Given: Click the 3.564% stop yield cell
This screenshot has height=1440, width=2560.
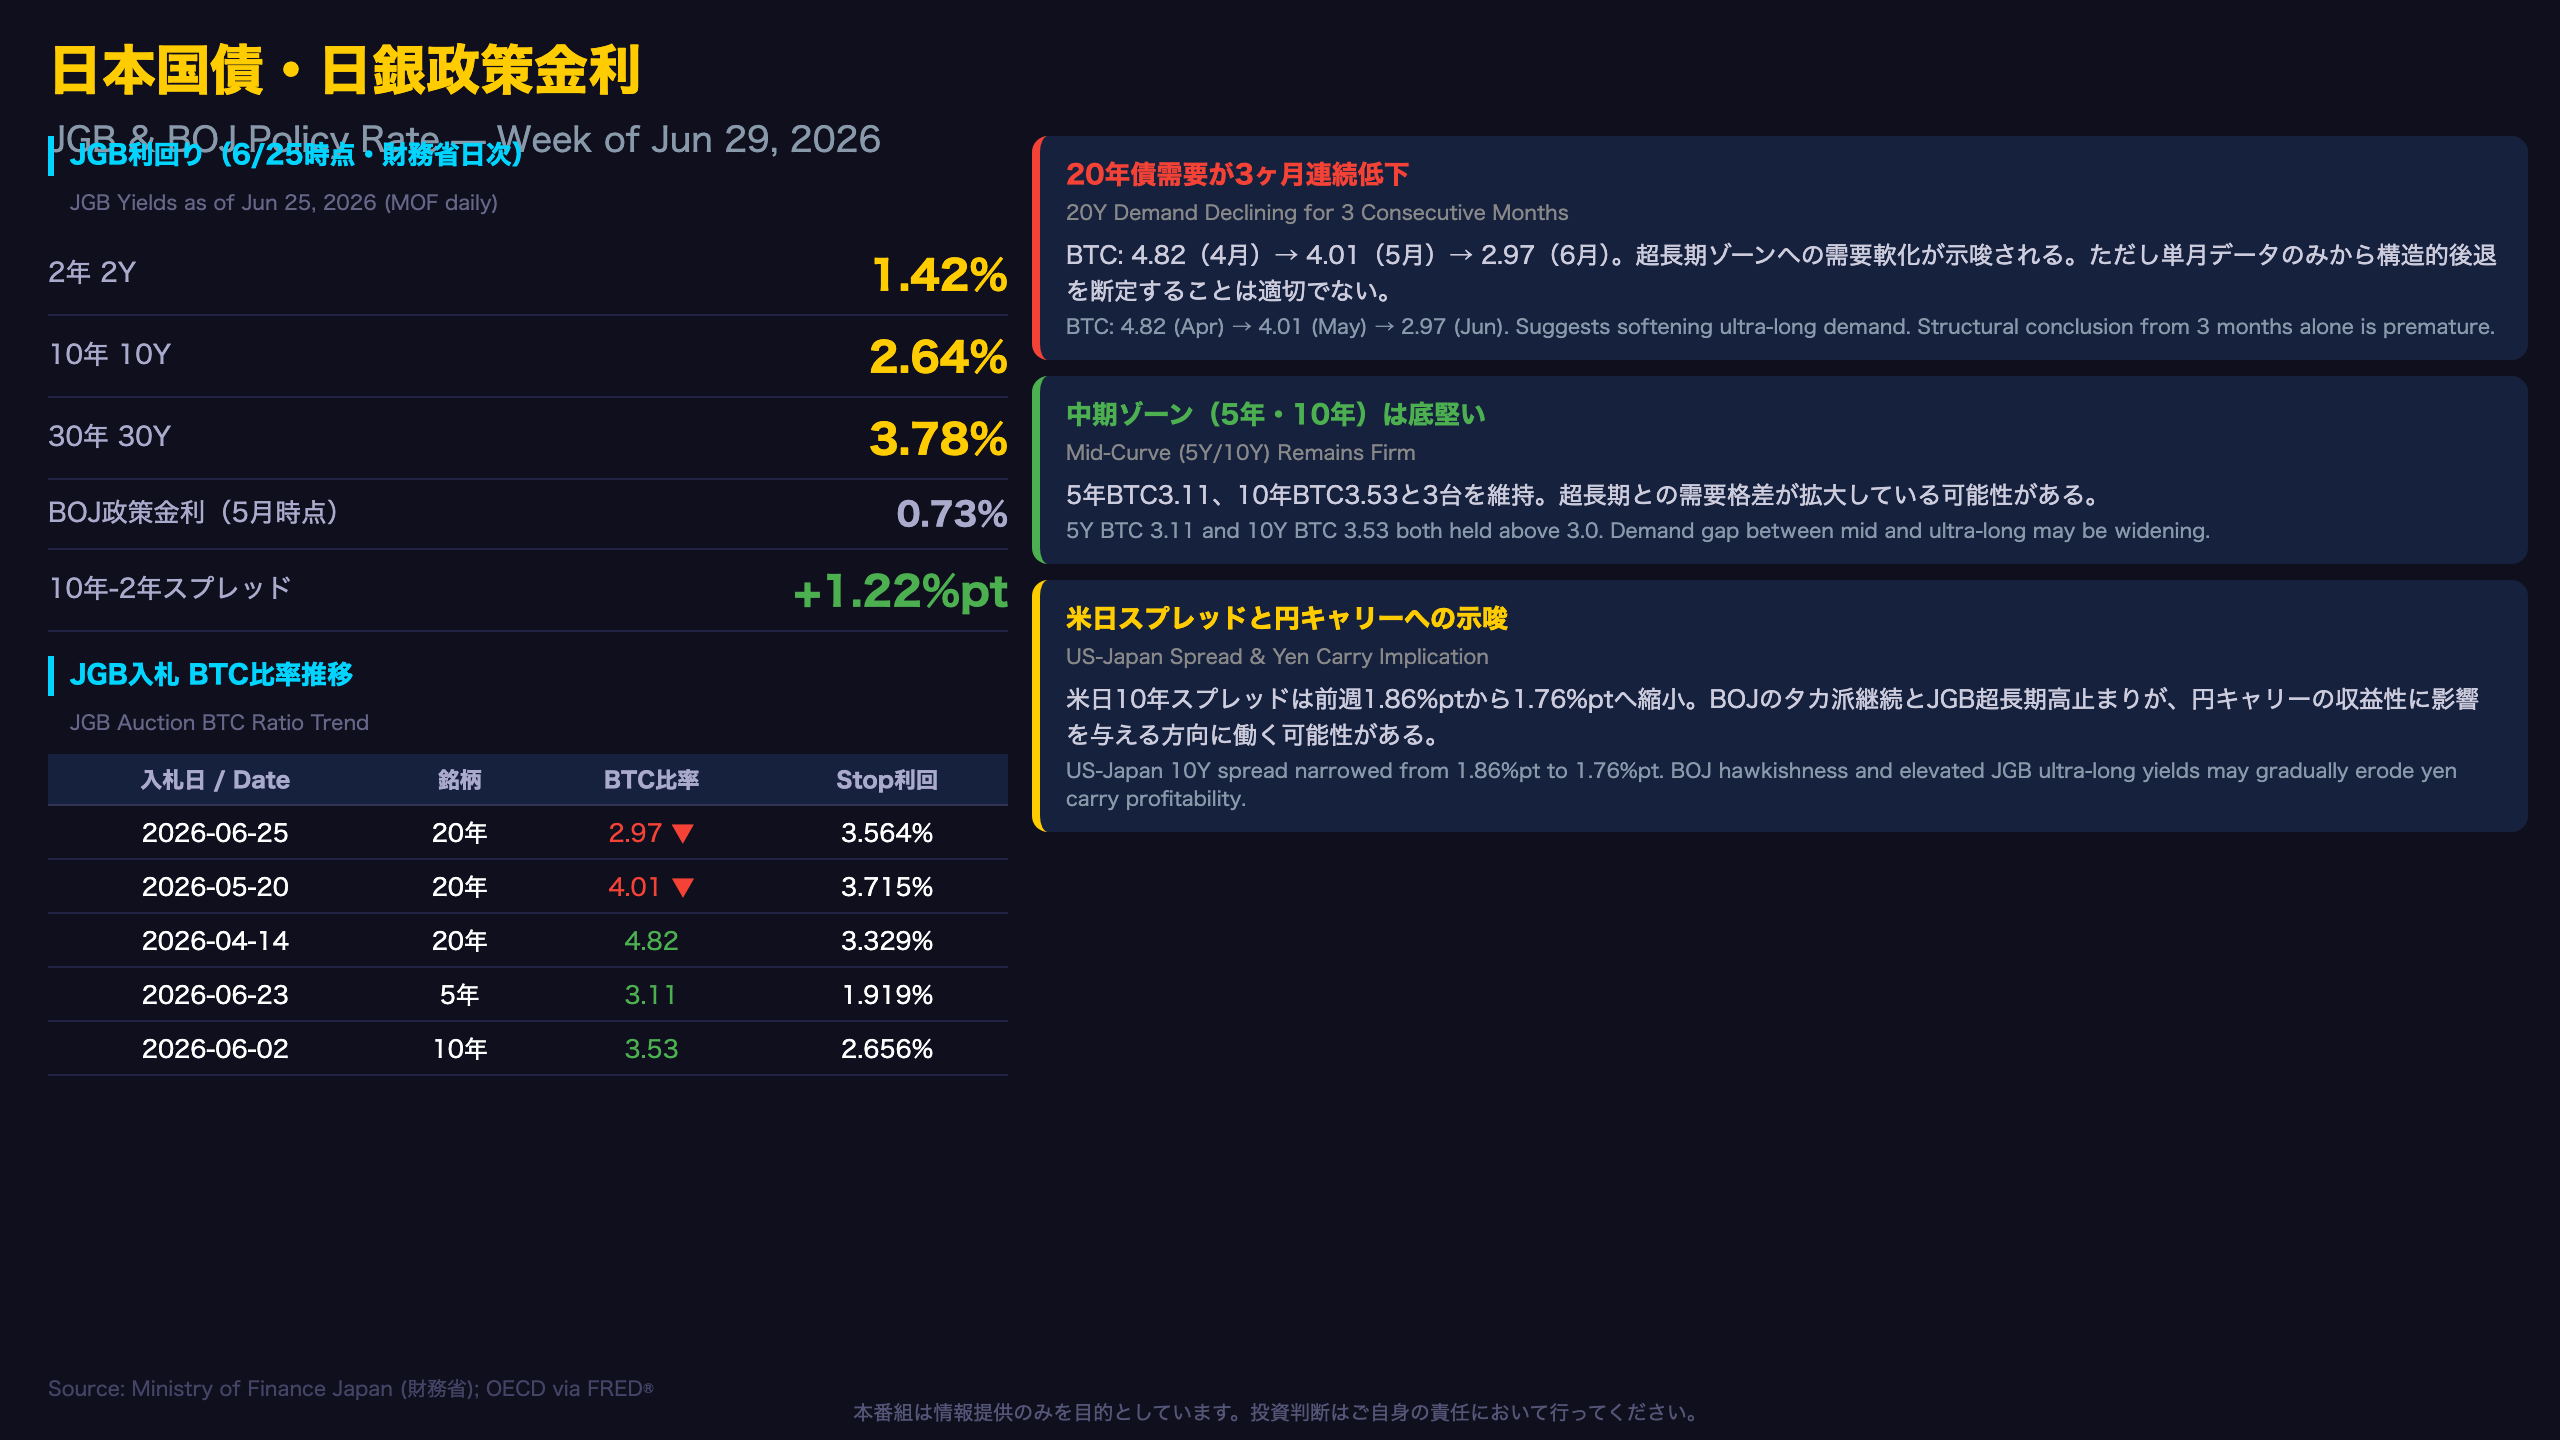Looking at the screenshot, I should (887, 833).
